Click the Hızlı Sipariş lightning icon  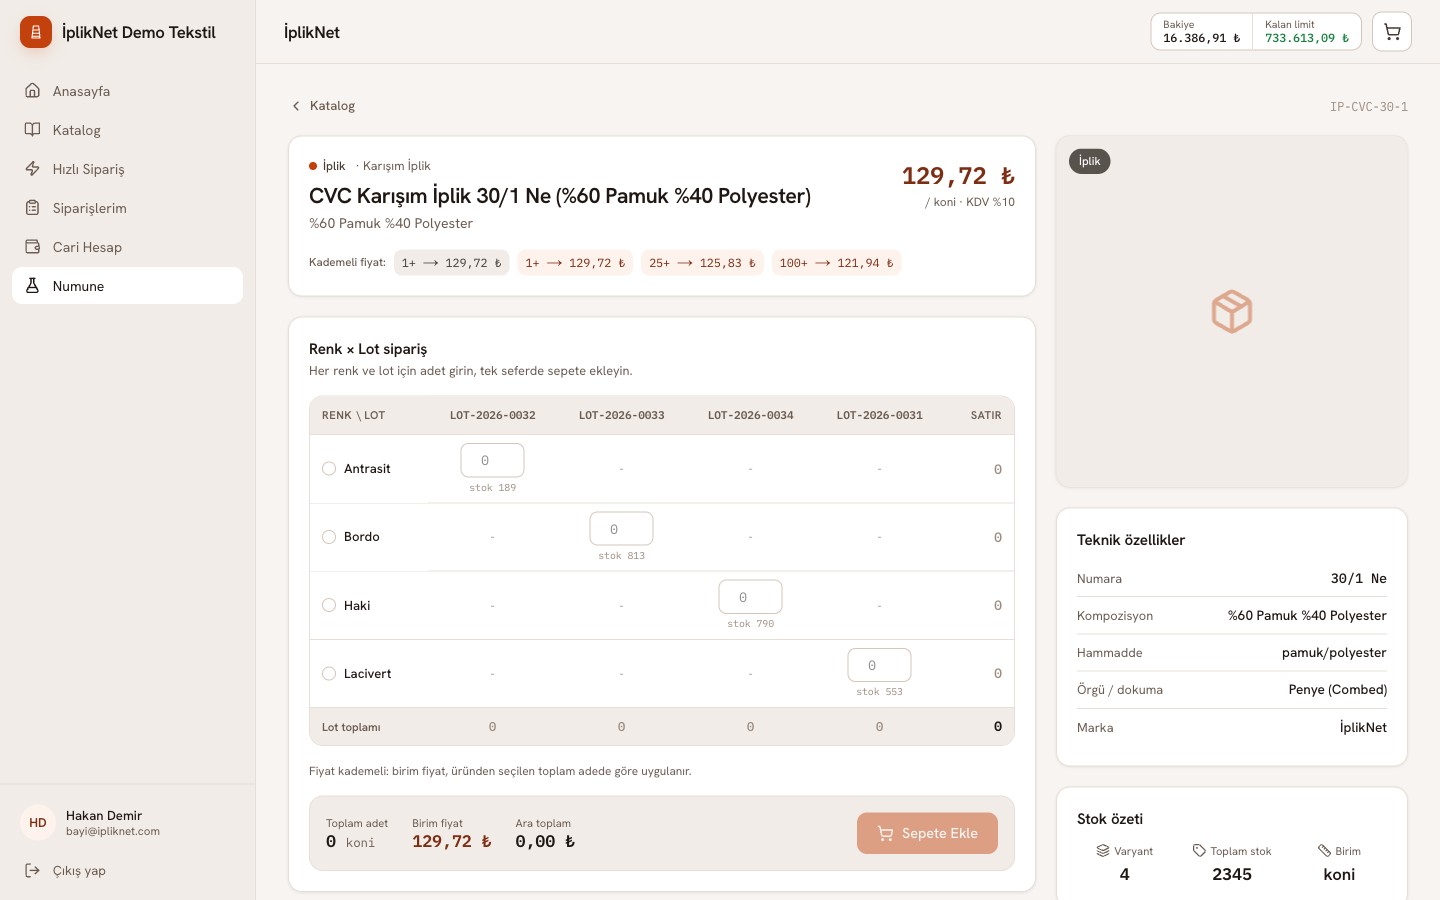(x=33, y=169)
